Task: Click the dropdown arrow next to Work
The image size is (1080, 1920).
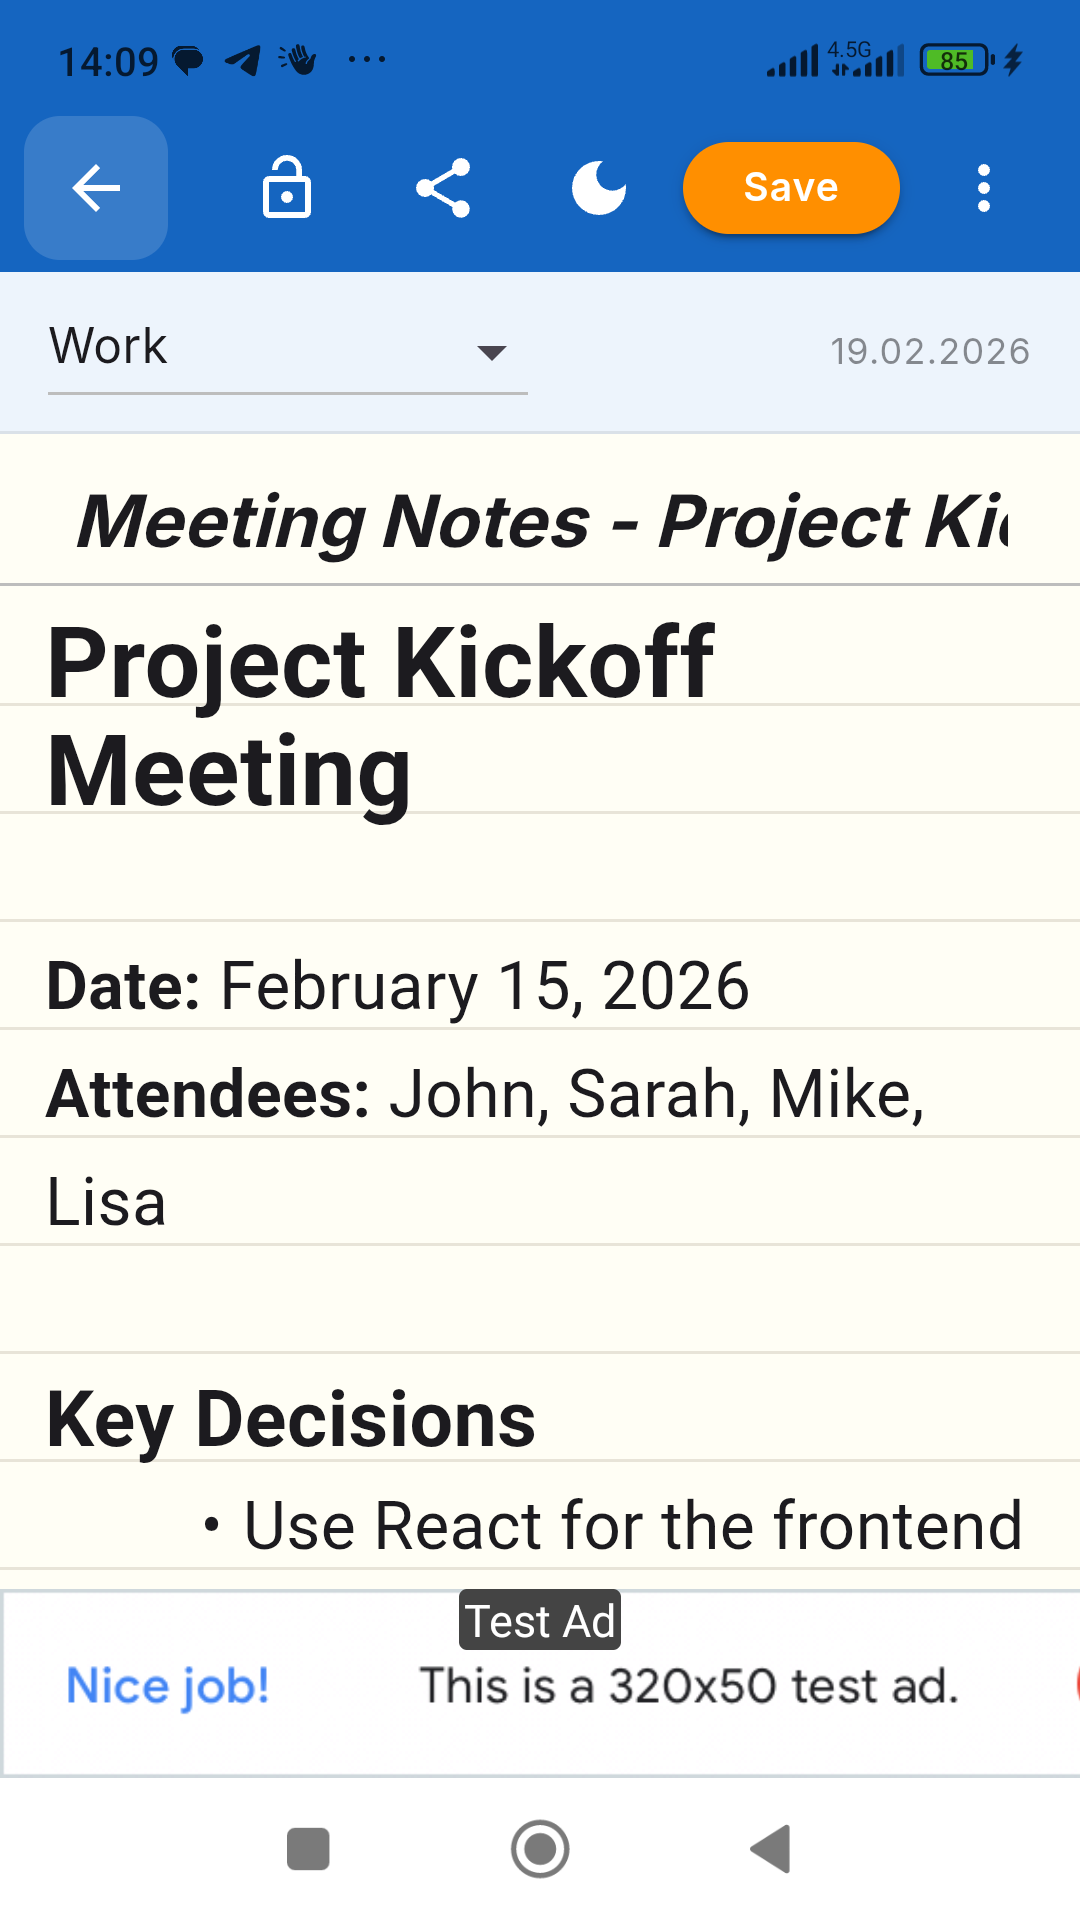Action: point(492,352)
